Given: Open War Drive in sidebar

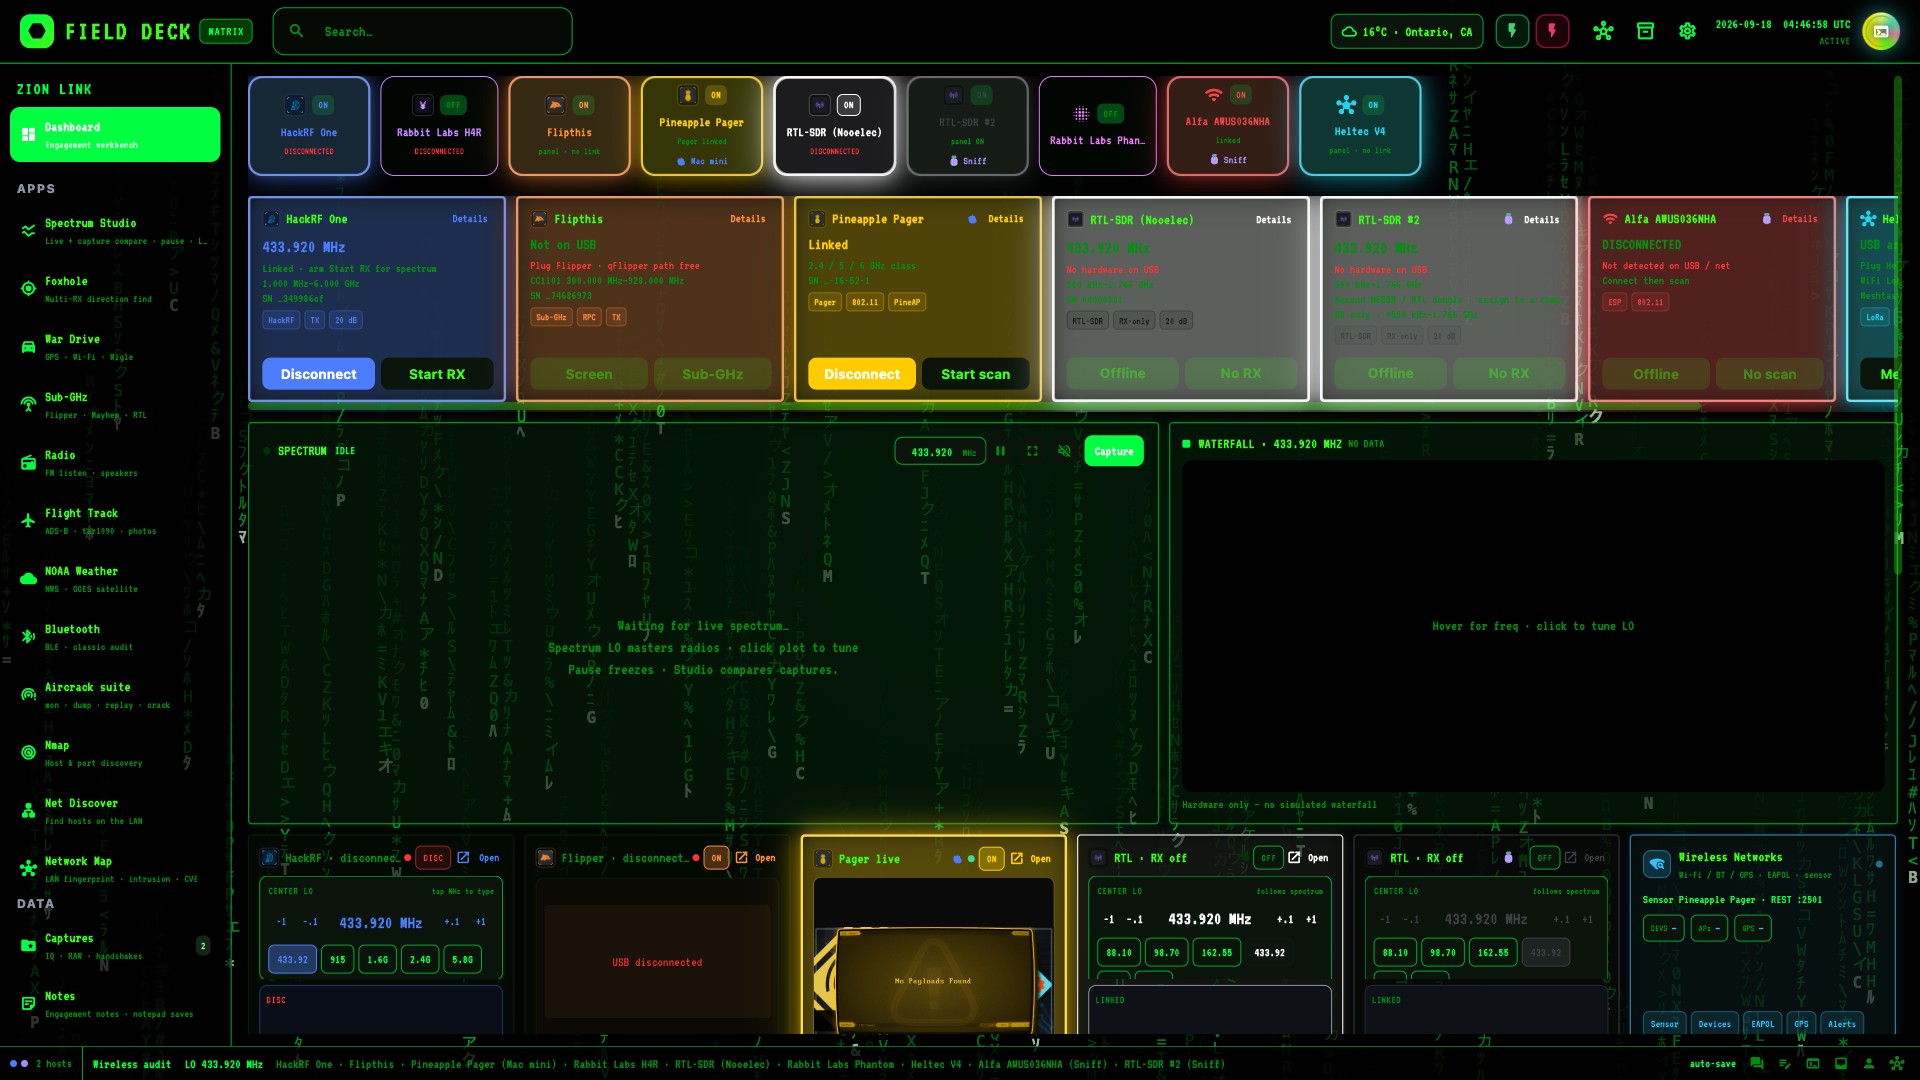Looking at the screenshot, I should [115, 347].
